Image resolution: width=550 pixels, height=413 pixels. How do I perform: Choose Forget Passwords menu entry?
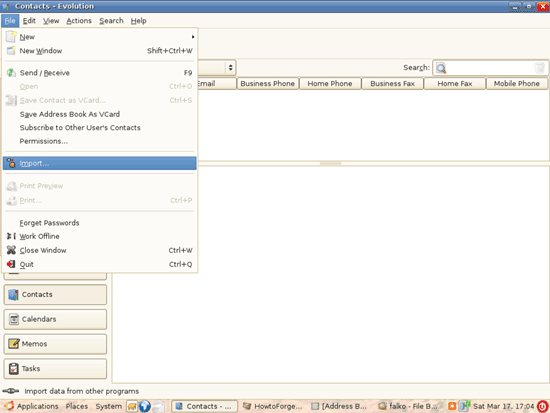(x=100, y=223)
